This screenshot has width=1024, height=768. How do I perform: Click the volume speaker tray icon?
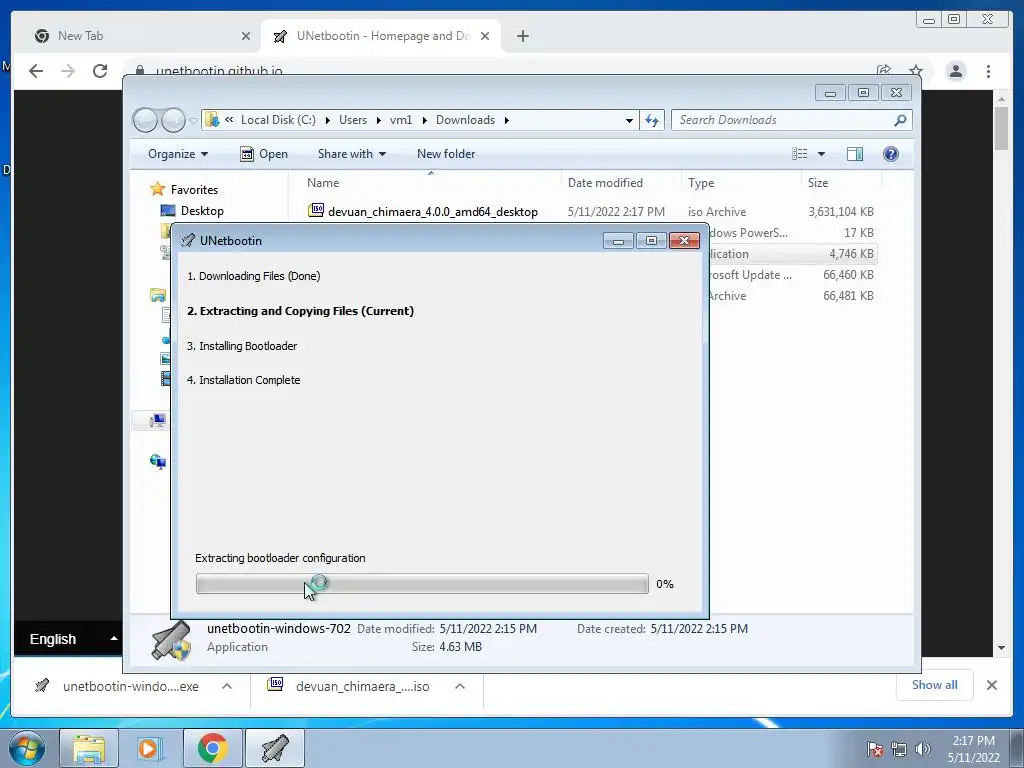tap(923, 749)
